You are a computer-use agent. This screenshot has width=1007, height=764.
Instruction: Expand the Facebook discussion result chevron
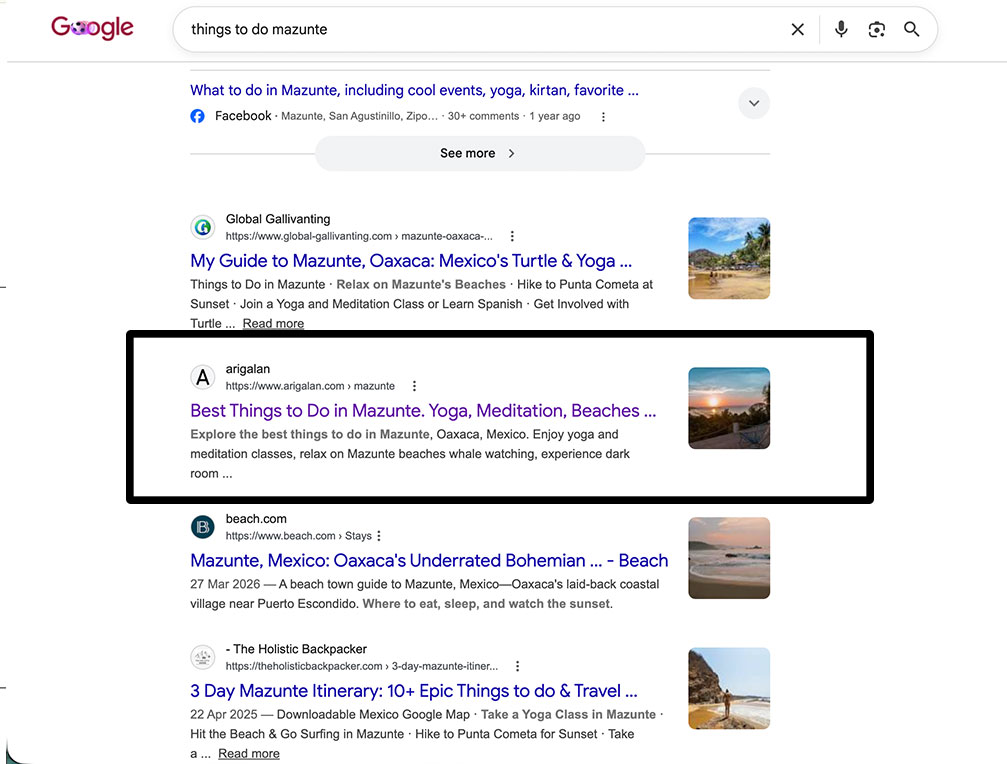[x=754, y=103]
